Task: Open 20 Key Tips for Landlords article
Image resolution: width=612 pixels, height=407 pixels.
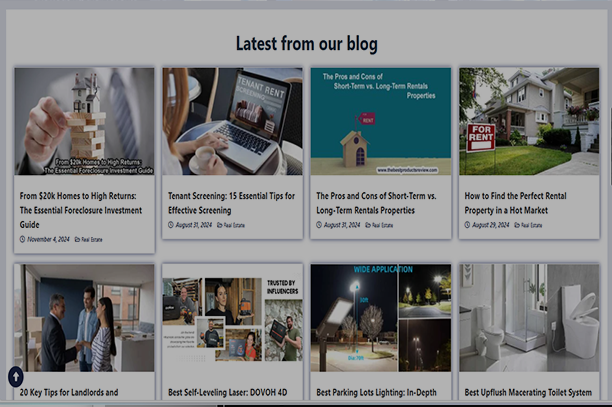Action: point(69,393)
